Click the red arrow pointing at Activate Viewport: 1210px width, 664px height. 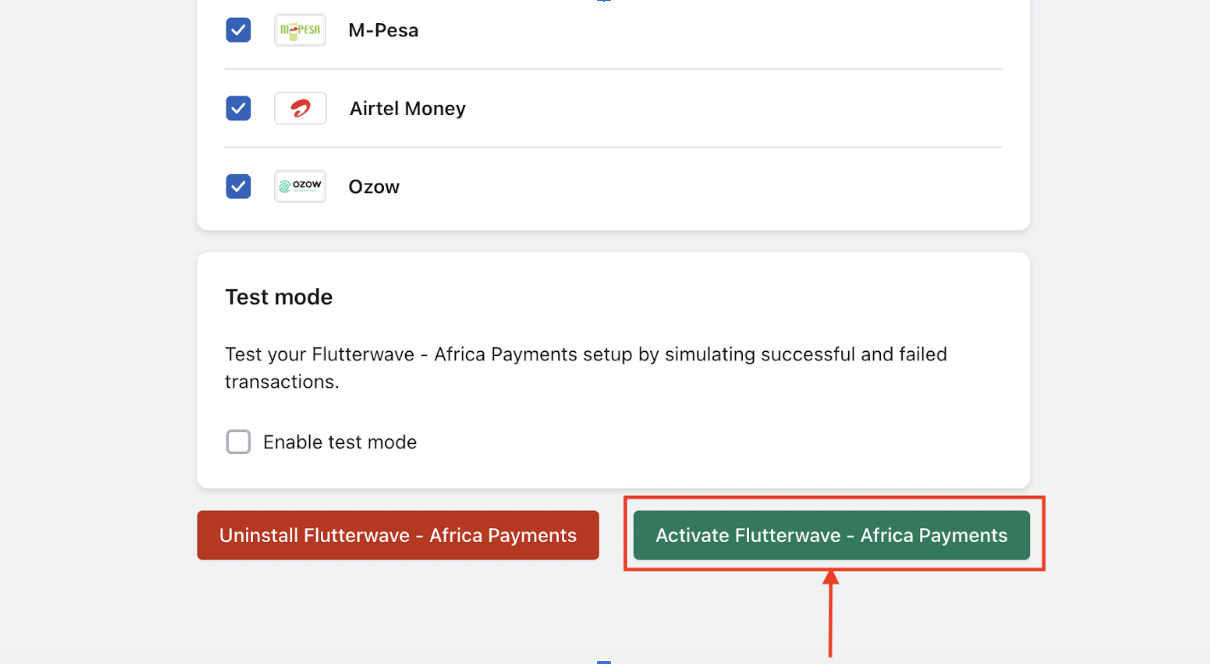point(830,613)
